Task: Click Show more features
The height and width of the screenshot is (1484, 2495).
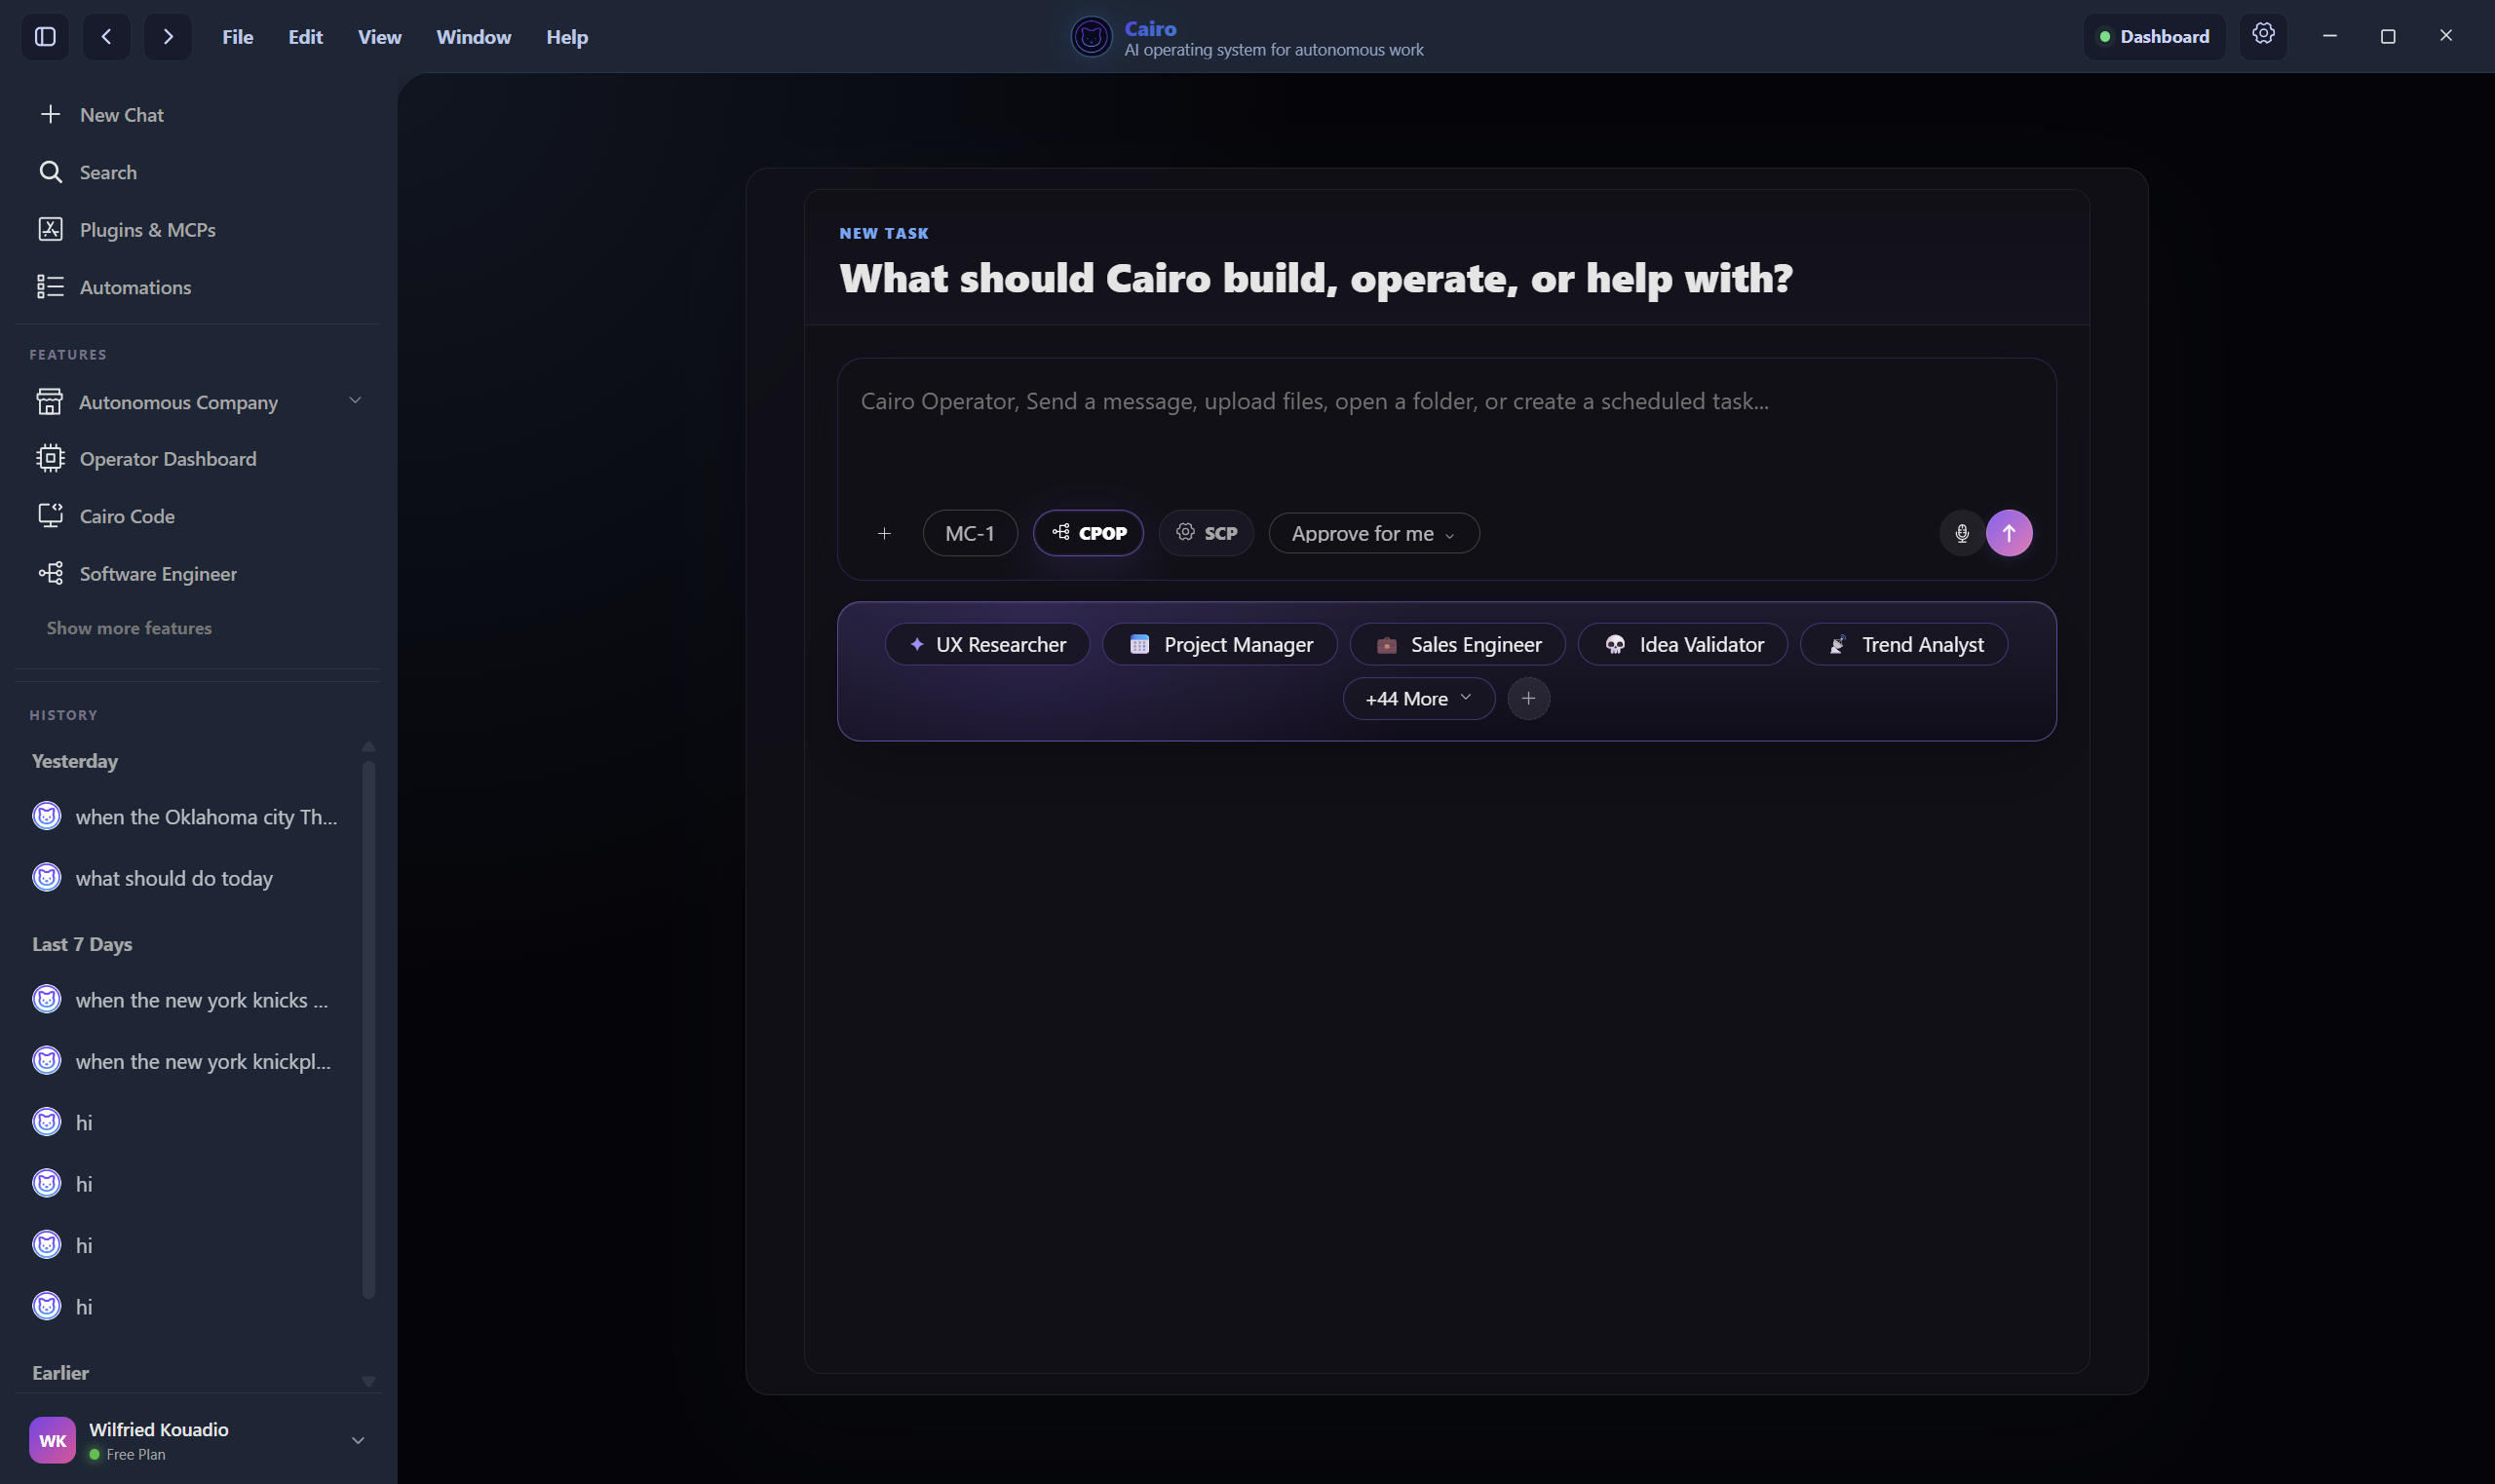Action: (x=129, y=628)
